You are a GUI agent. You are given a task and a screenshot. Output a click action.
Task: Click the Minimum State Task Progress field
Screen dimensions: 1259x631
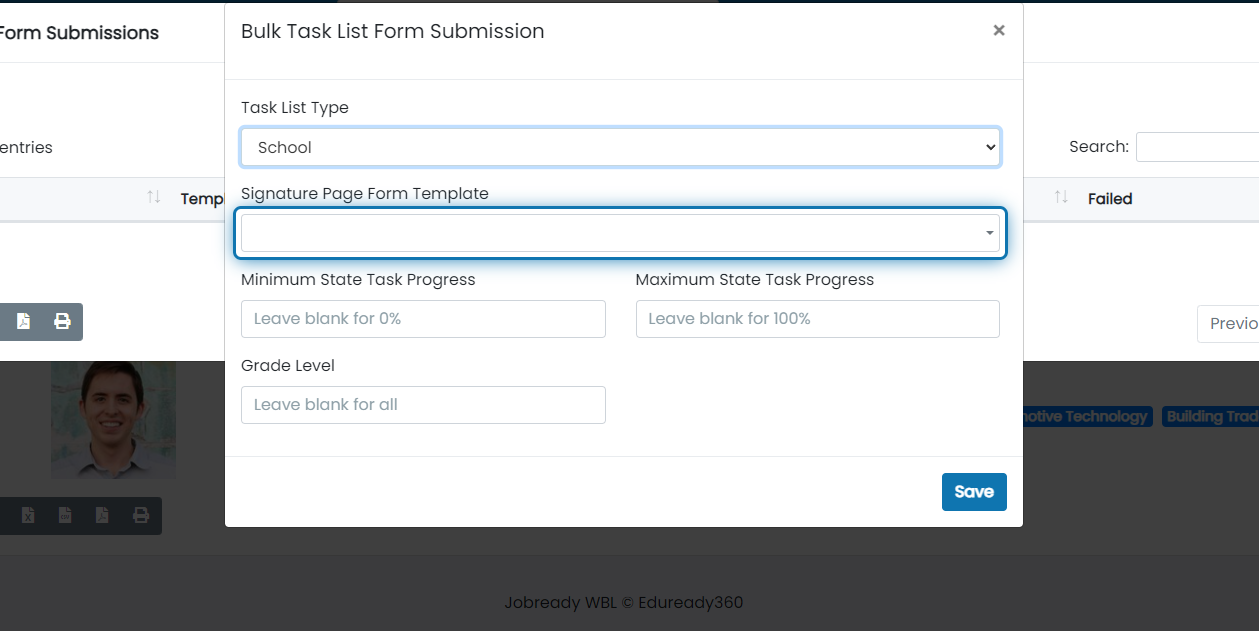click(x=423, y=319)
